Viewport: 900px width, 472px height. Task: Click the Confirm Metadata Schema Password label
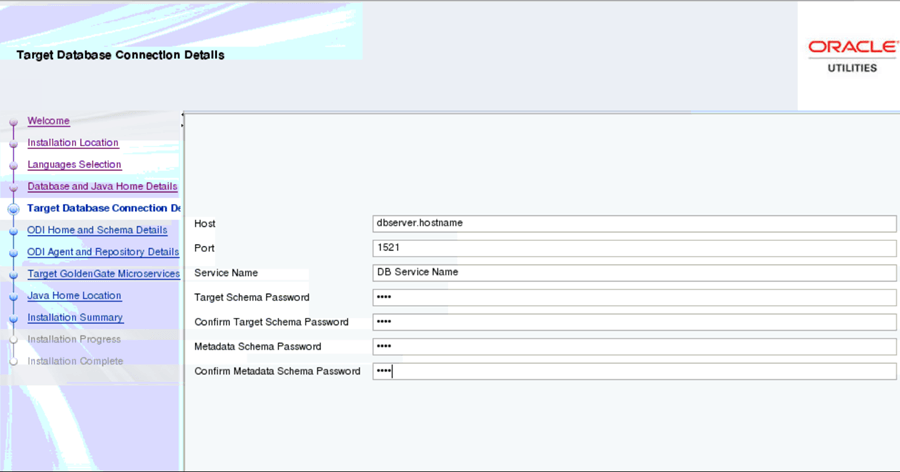277,372
